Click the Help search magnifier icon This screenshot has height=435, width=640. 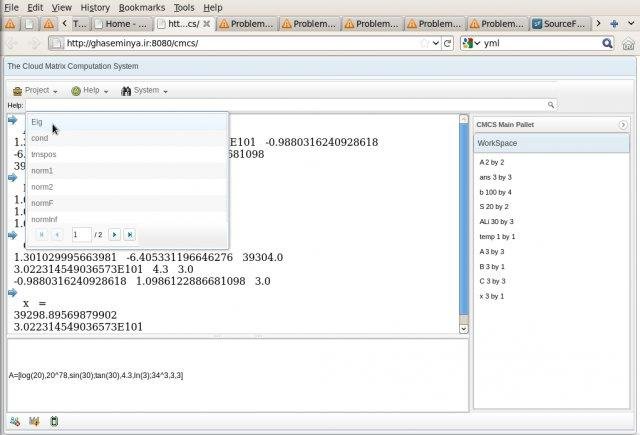(x=551, y=105)
